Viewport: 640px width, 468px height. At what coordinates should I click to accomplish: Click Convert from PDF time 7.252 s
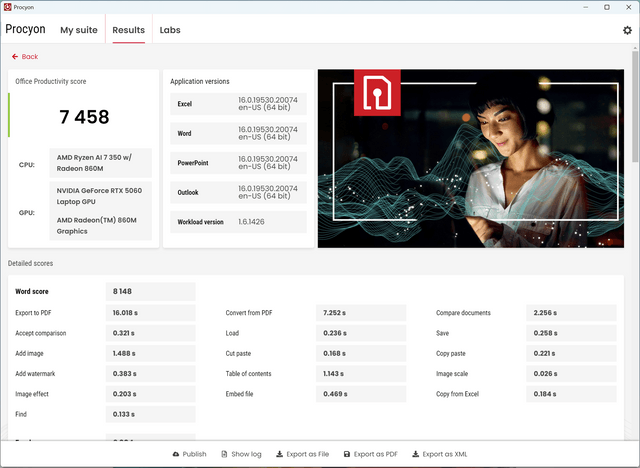pyautogui.click(x=361, y=313)
